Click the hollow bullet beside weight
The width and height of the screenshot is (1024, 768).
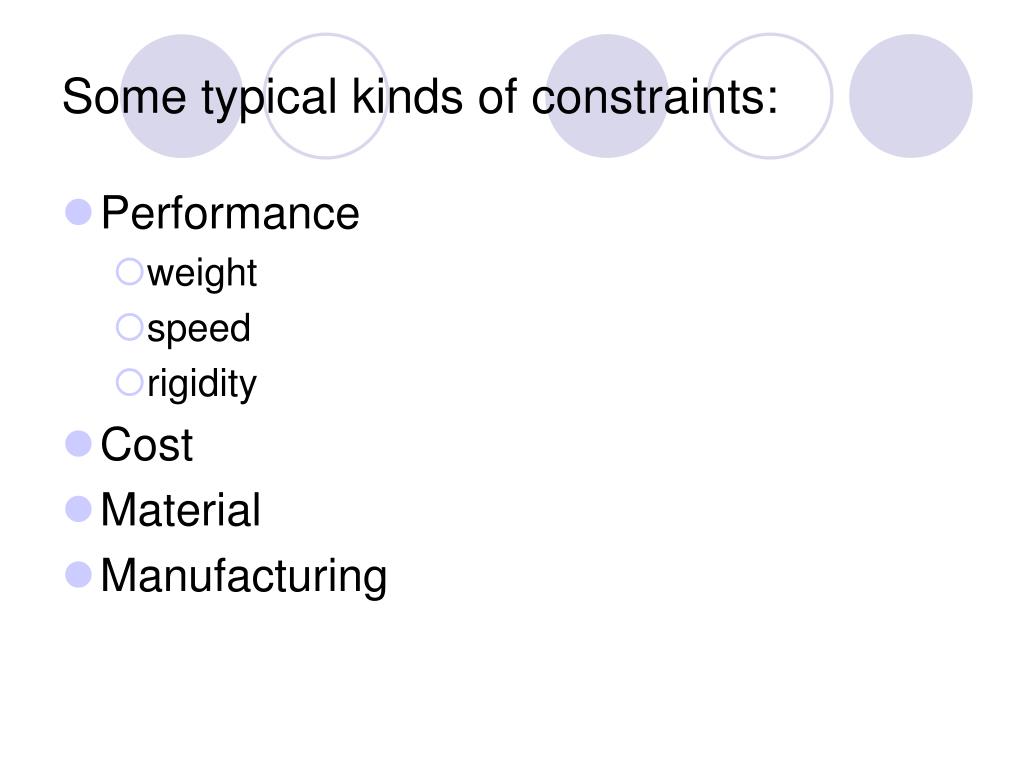(x=129, y=272)
